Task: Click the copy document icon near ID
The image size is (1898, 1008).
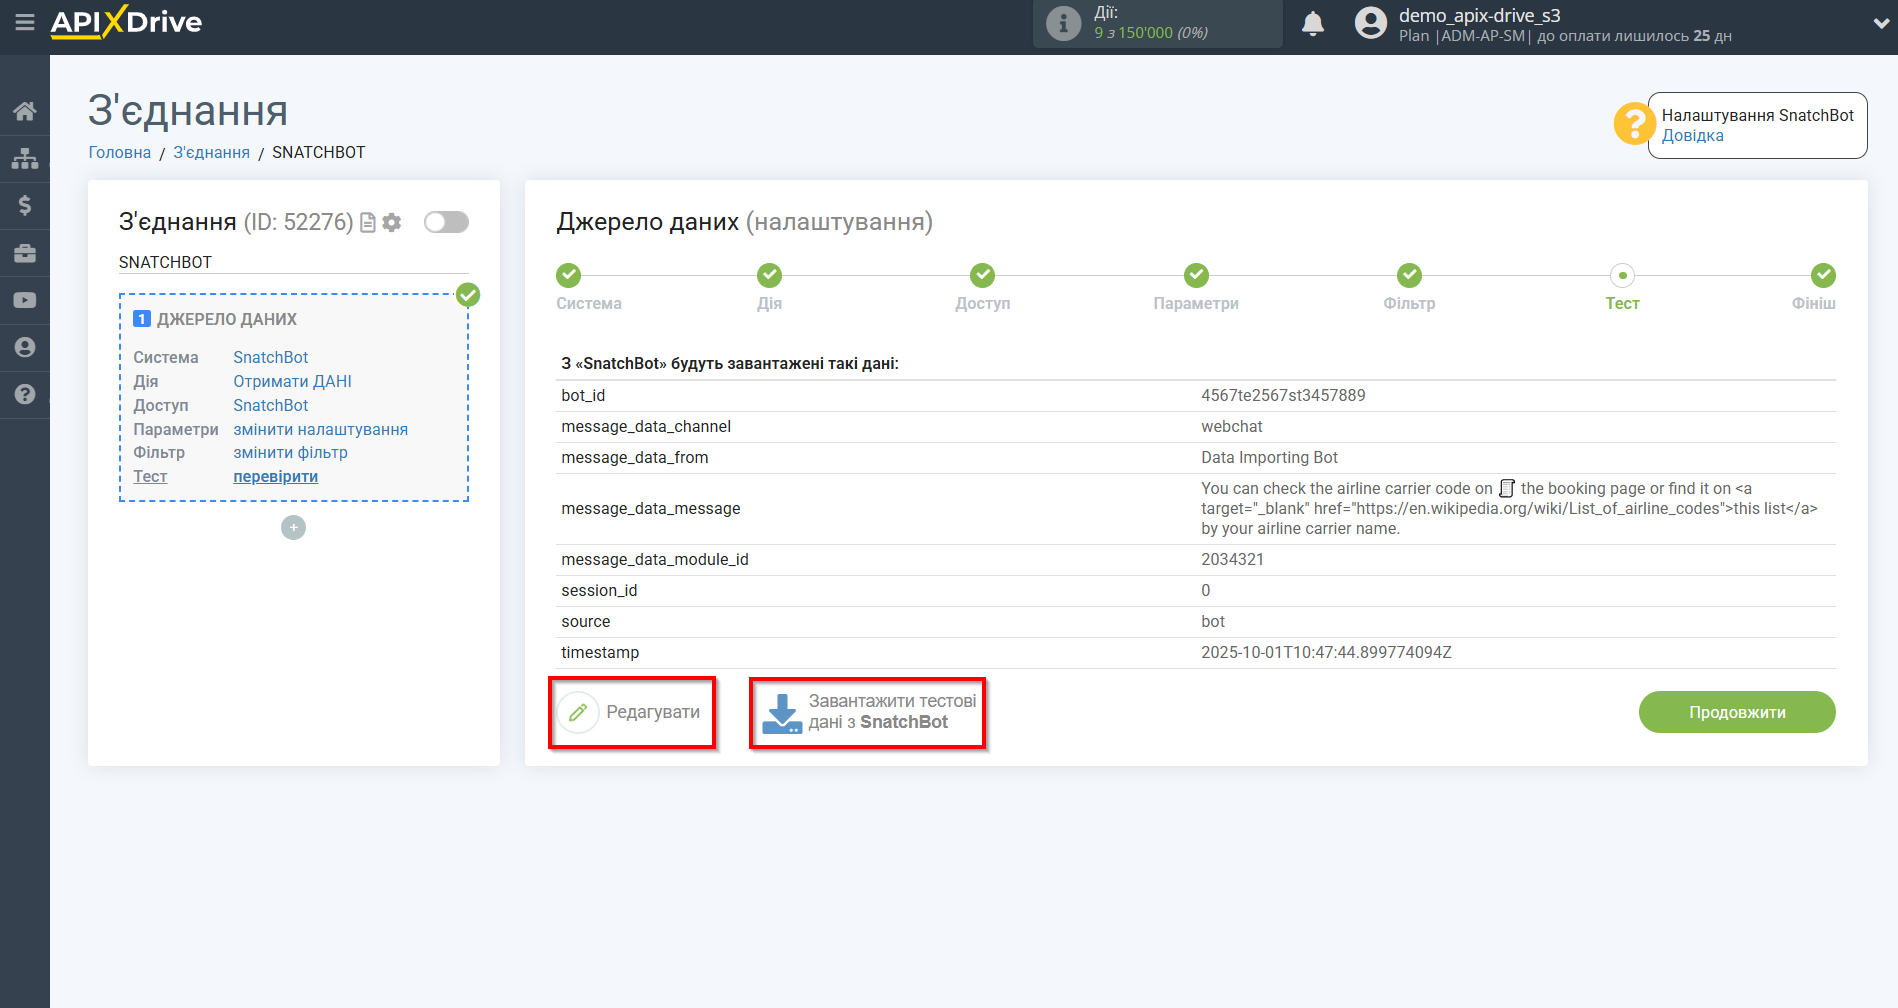Action: click(368, 223)
